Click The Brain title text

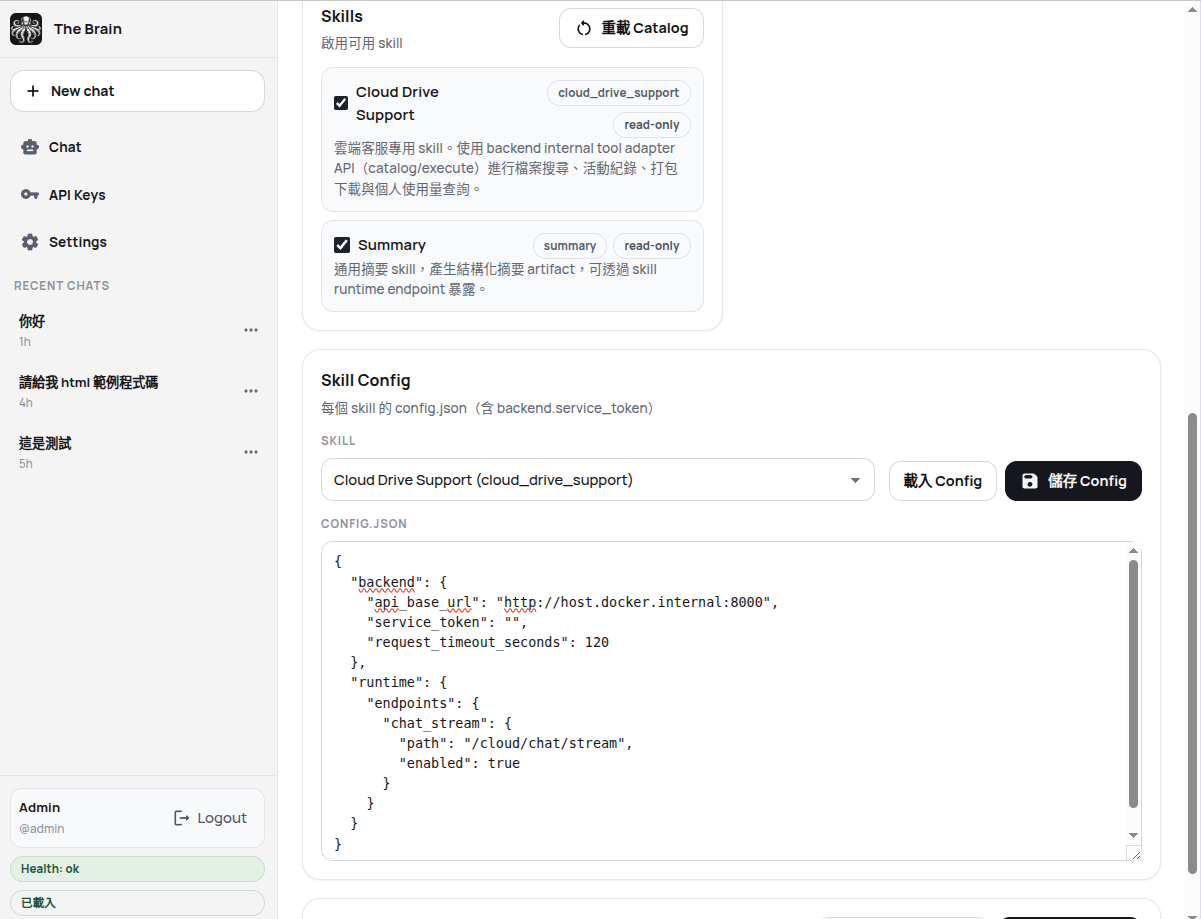click(88, 29)
